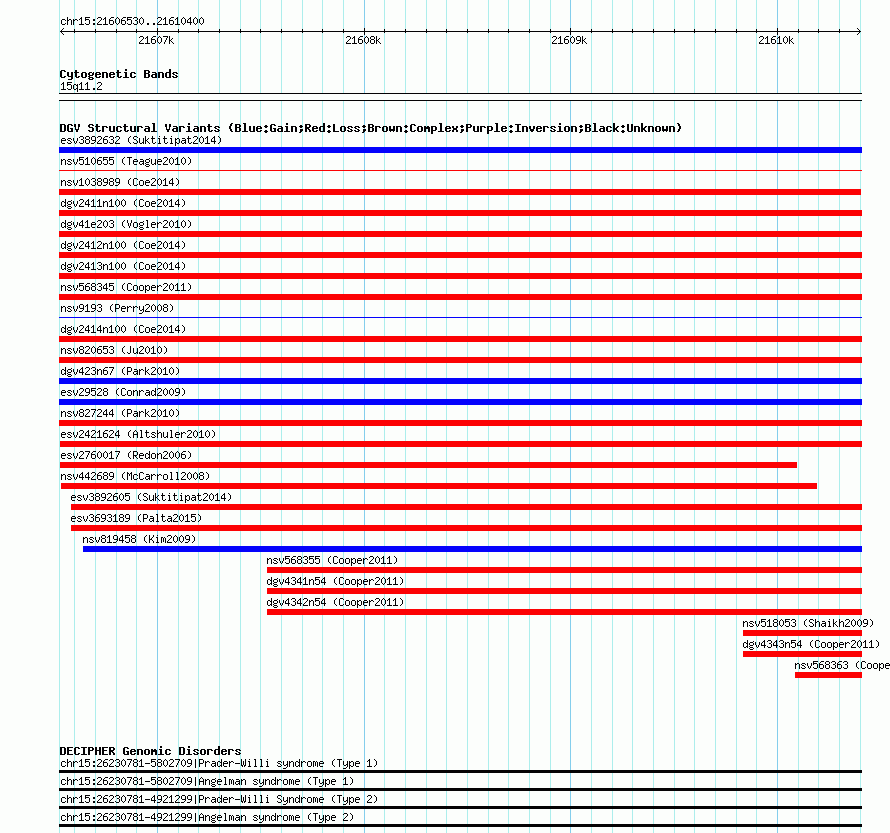Select the blue bar under dgv423n67
Viewport: 890px width, 833px height.
(460, 381)
